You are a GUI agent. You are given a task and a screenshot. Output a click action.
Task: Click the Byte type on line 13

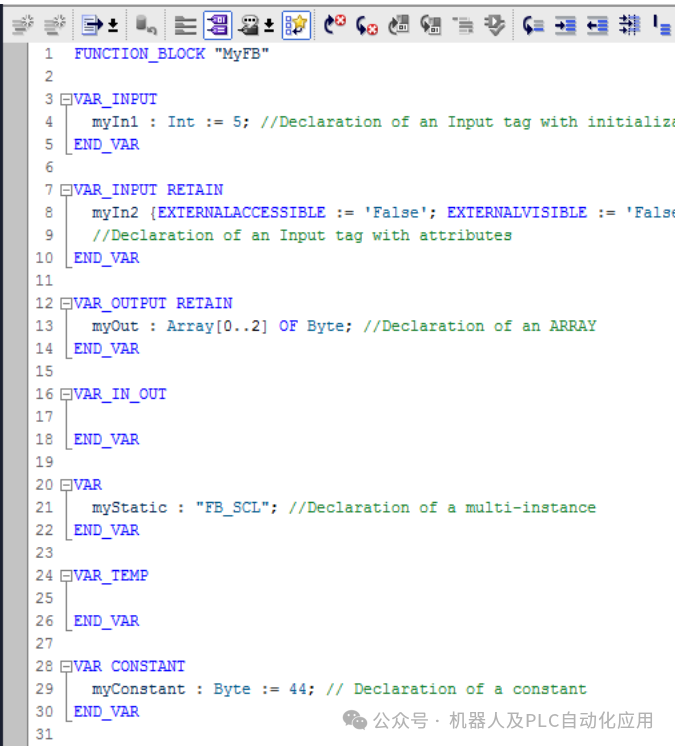click(x=325, y=326)
